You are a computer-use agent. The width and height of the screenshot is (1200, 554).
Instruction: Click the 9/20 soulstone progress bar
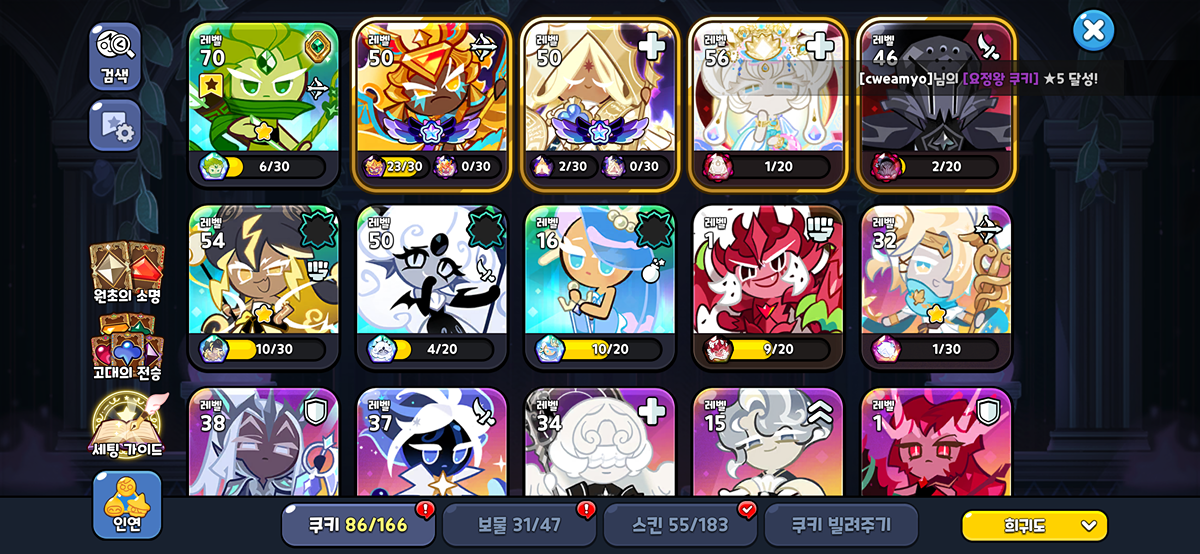pyautogui.click(x=769, y=349)
